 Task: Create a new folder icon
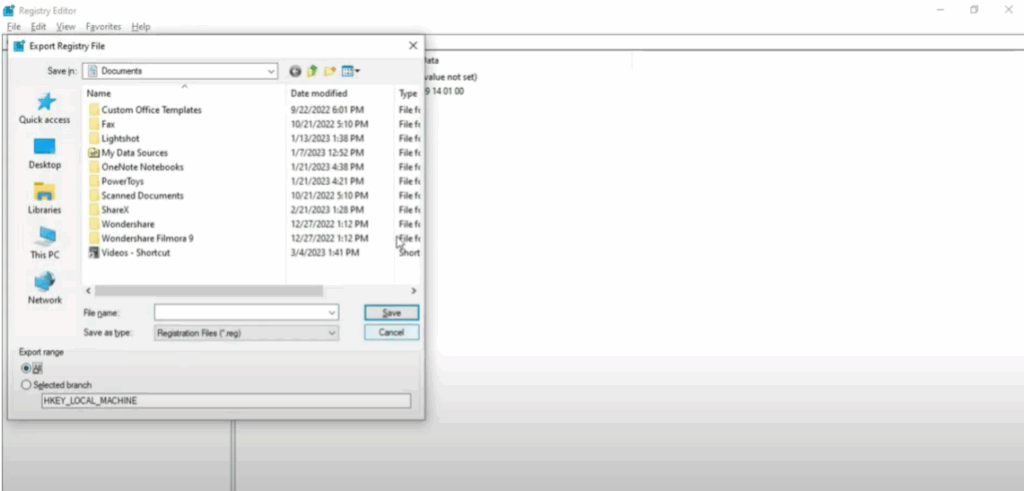tap(330, 71)
